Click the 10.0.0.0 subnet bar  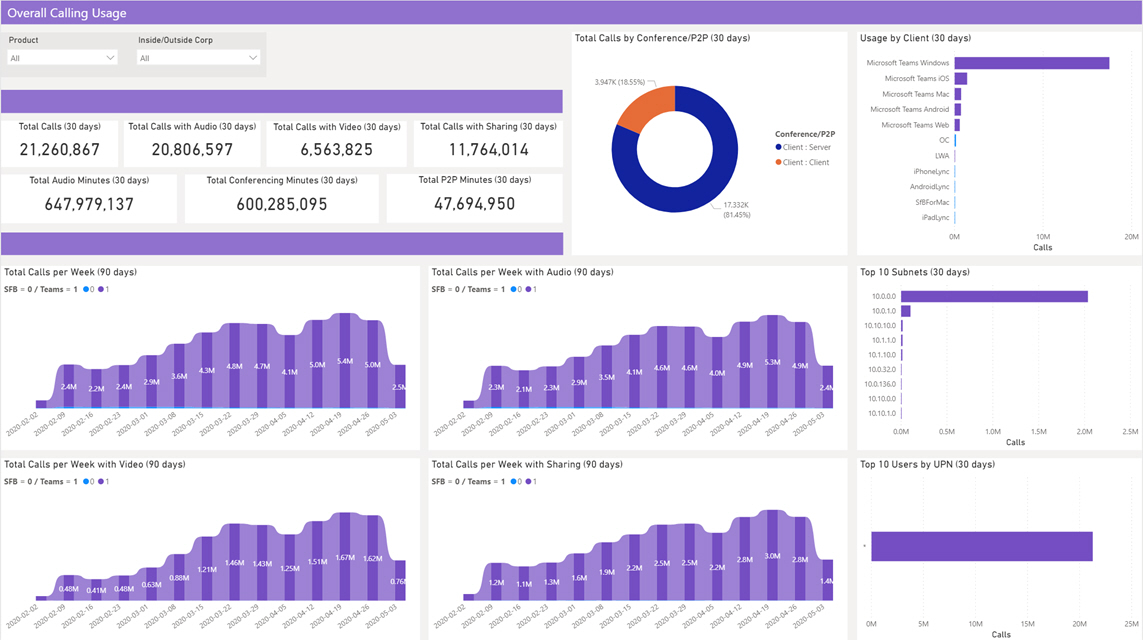(x=994, y=297)
